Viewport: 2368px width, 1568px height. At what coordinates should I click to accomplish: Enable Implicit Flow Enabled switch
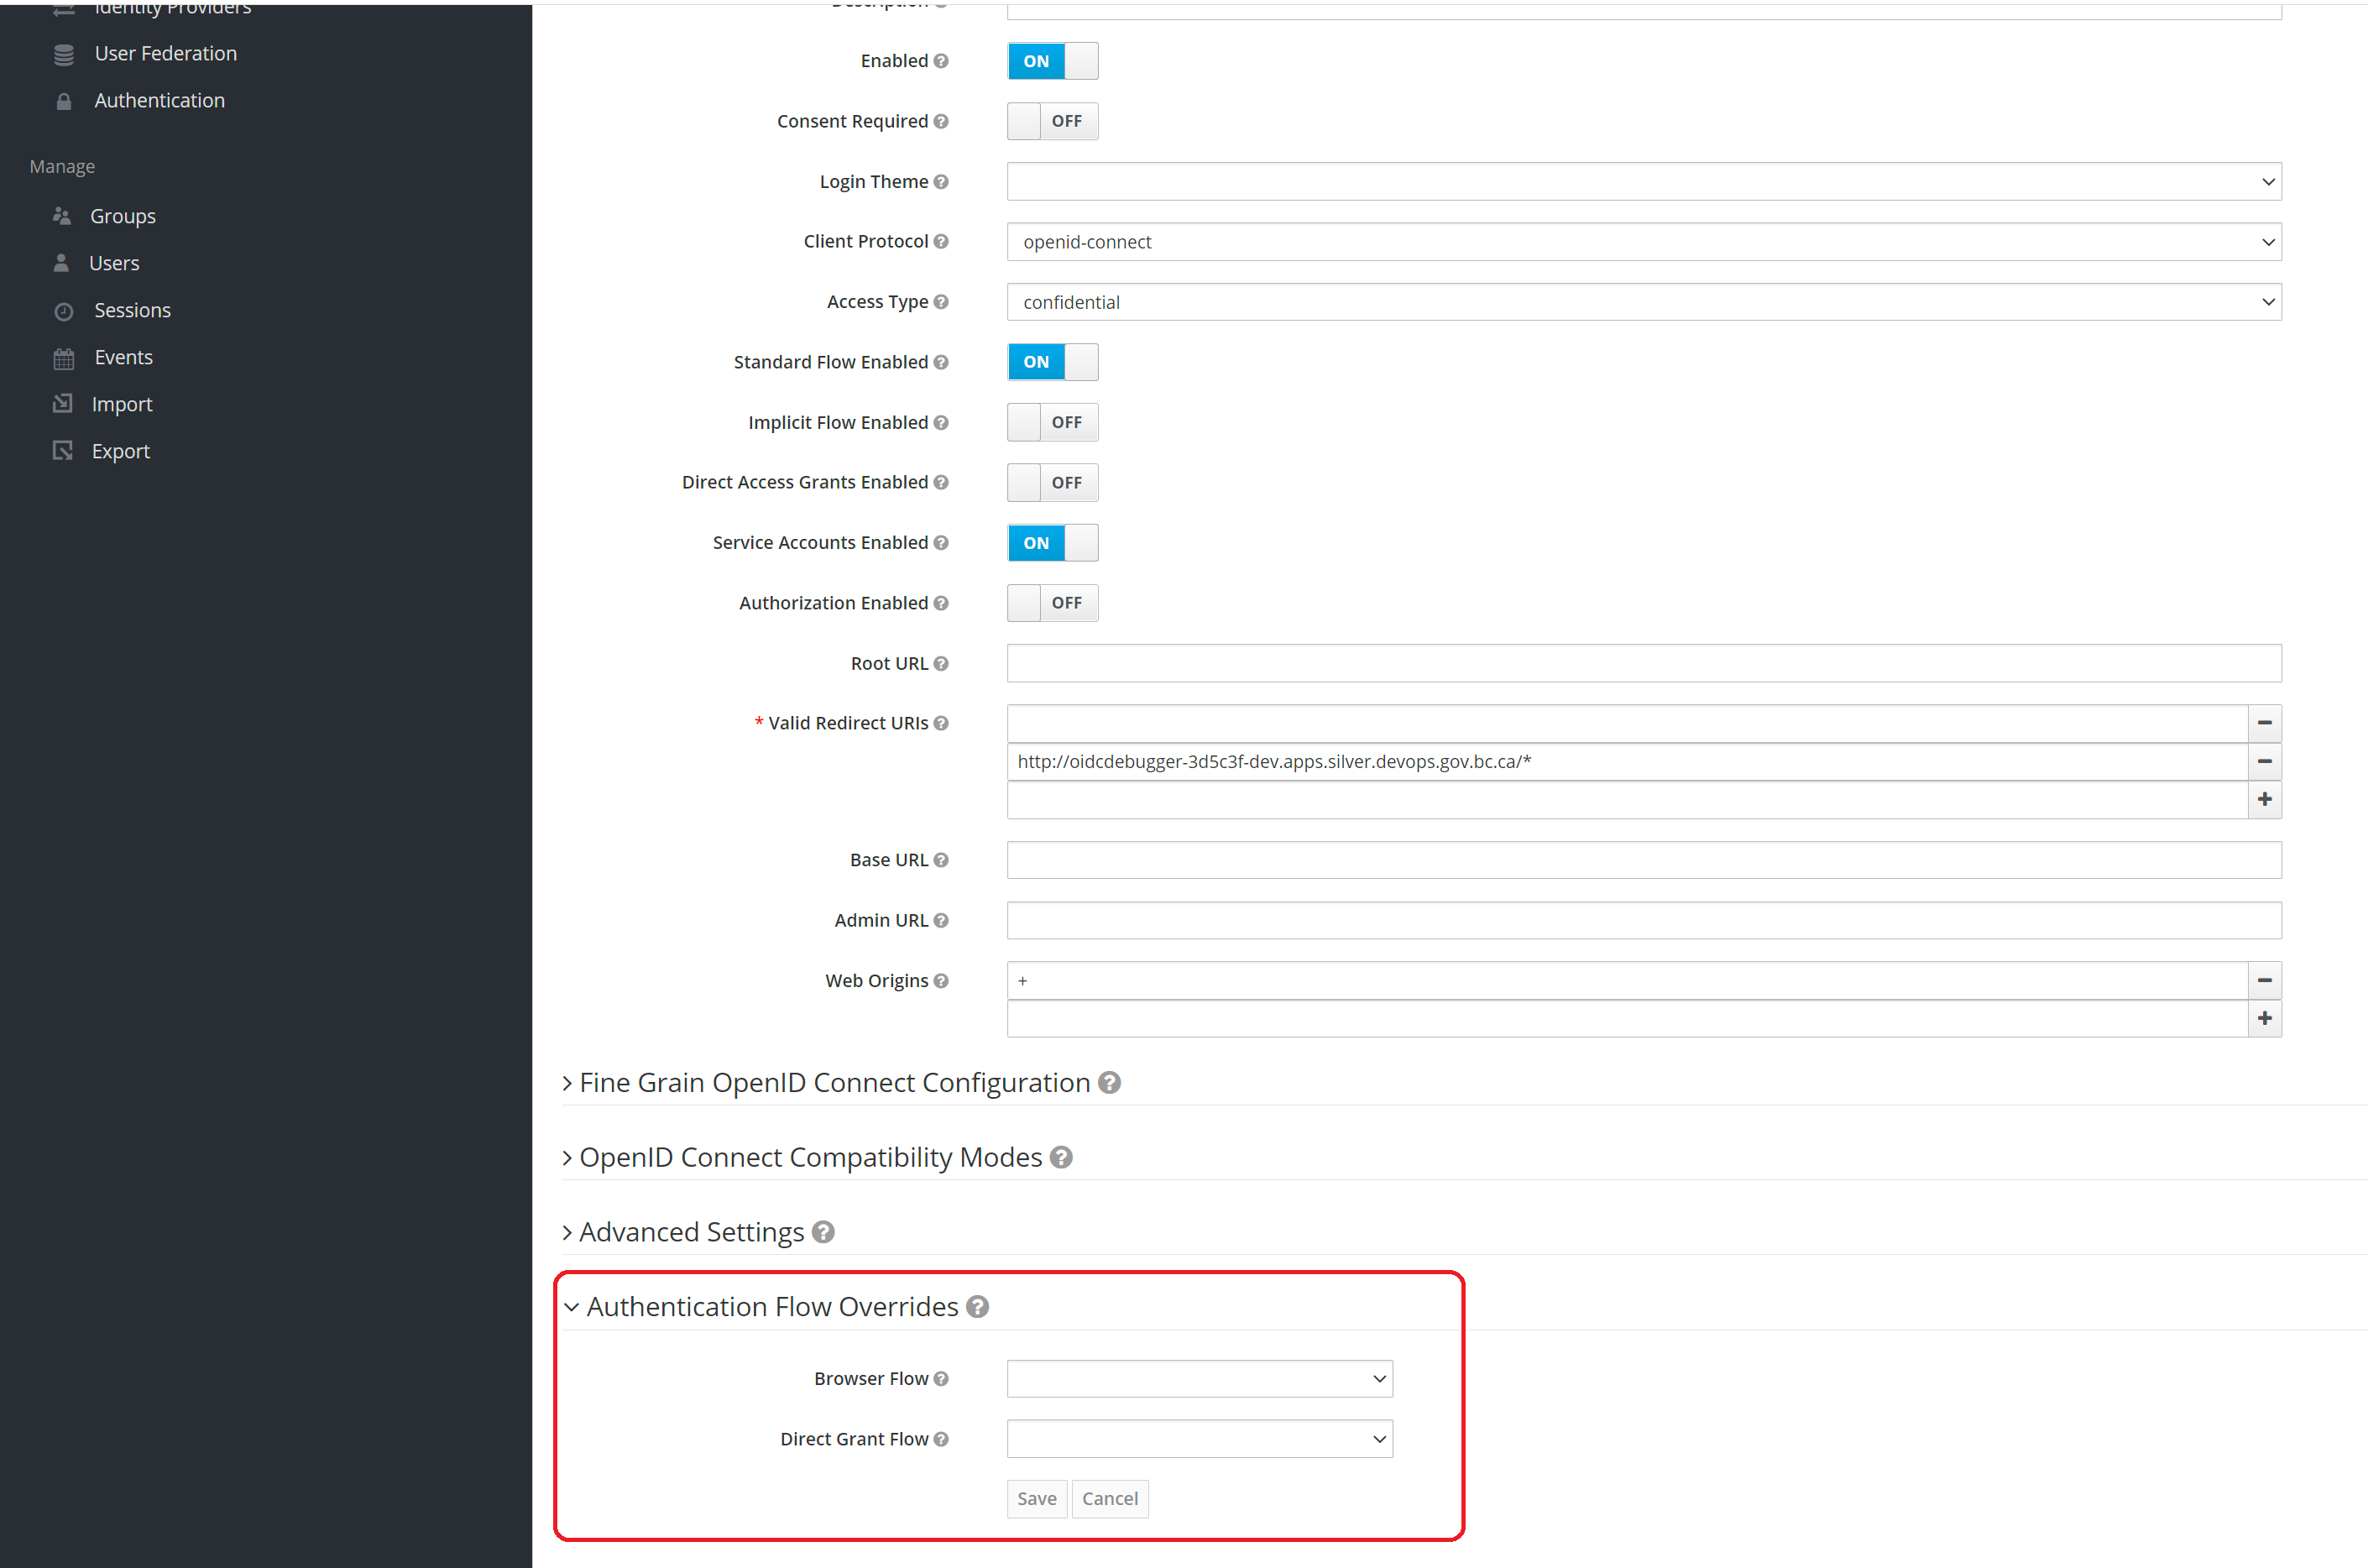(1052, 422)
